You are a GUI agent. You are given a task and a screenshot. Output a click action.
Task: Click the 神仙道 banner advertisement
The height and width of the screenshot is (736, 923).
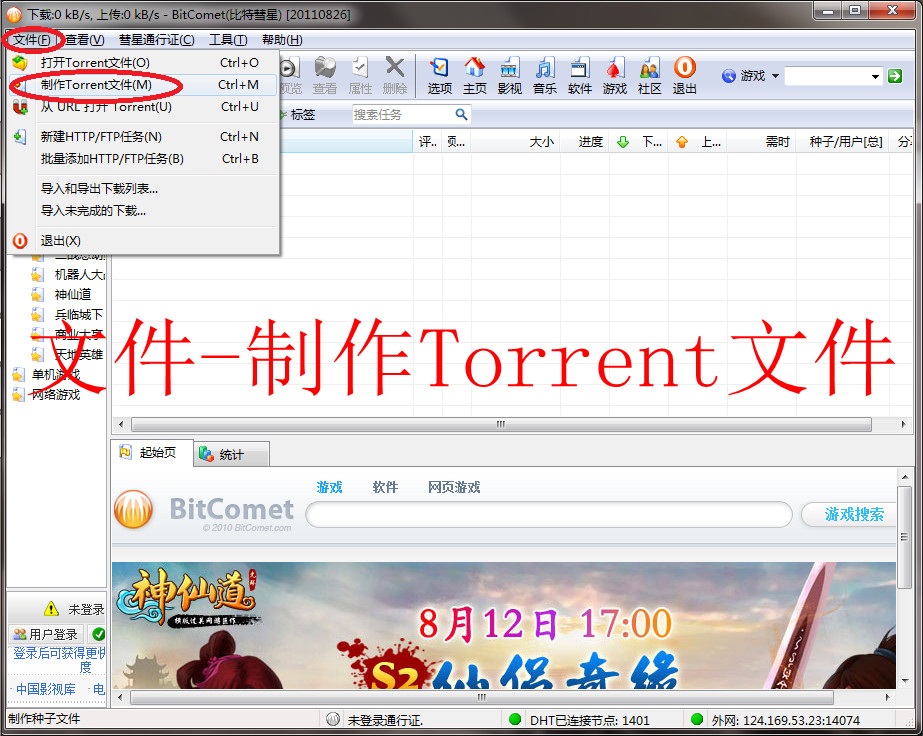click(x=504, y=625)
